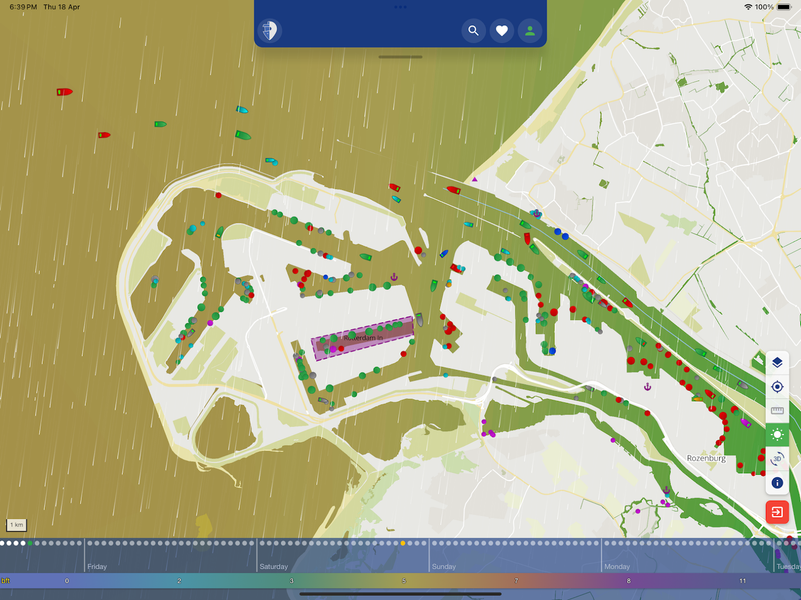Click the wind scale color bar at 5

404,580
